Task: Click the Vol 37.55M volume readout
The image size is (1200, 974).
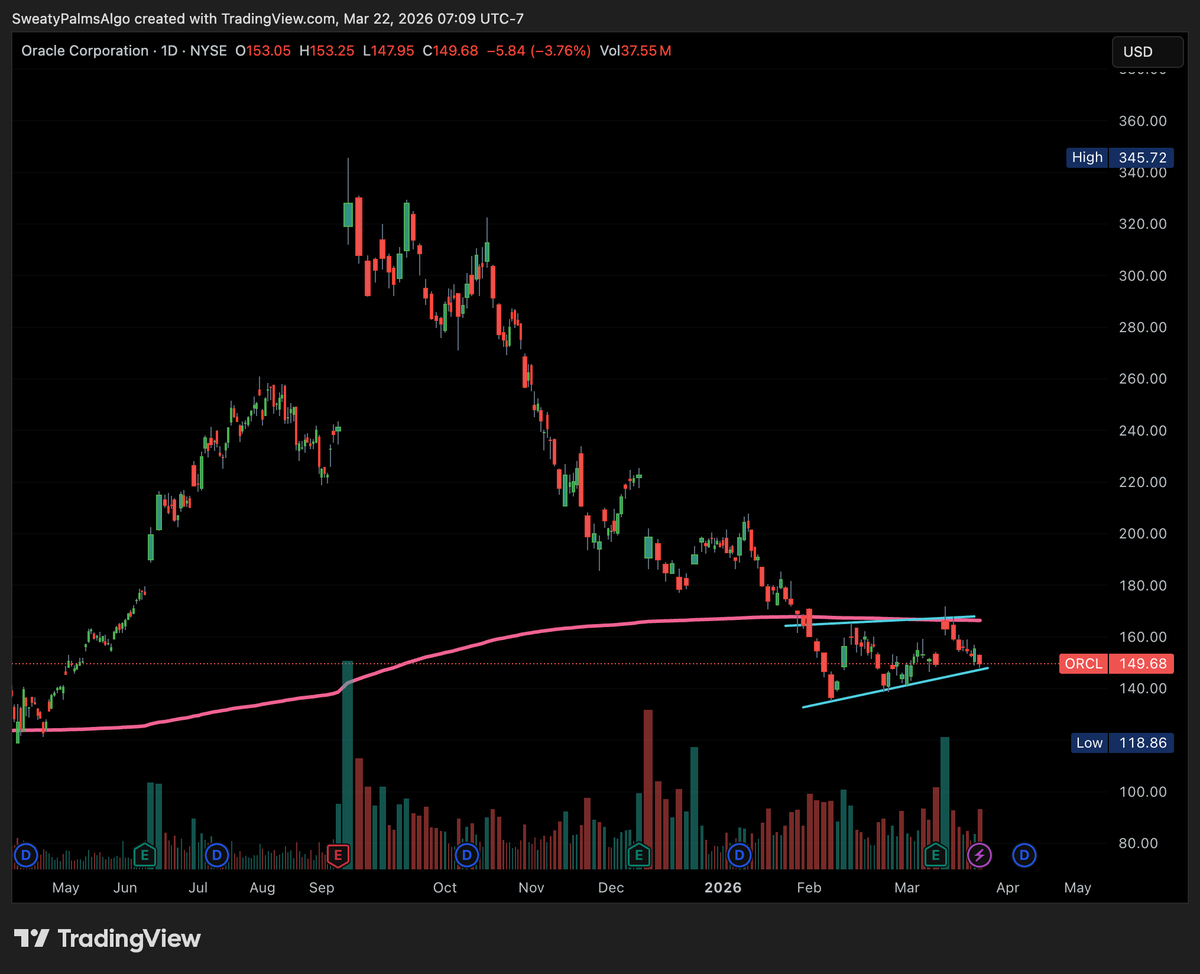Action: tap(634, 50)
